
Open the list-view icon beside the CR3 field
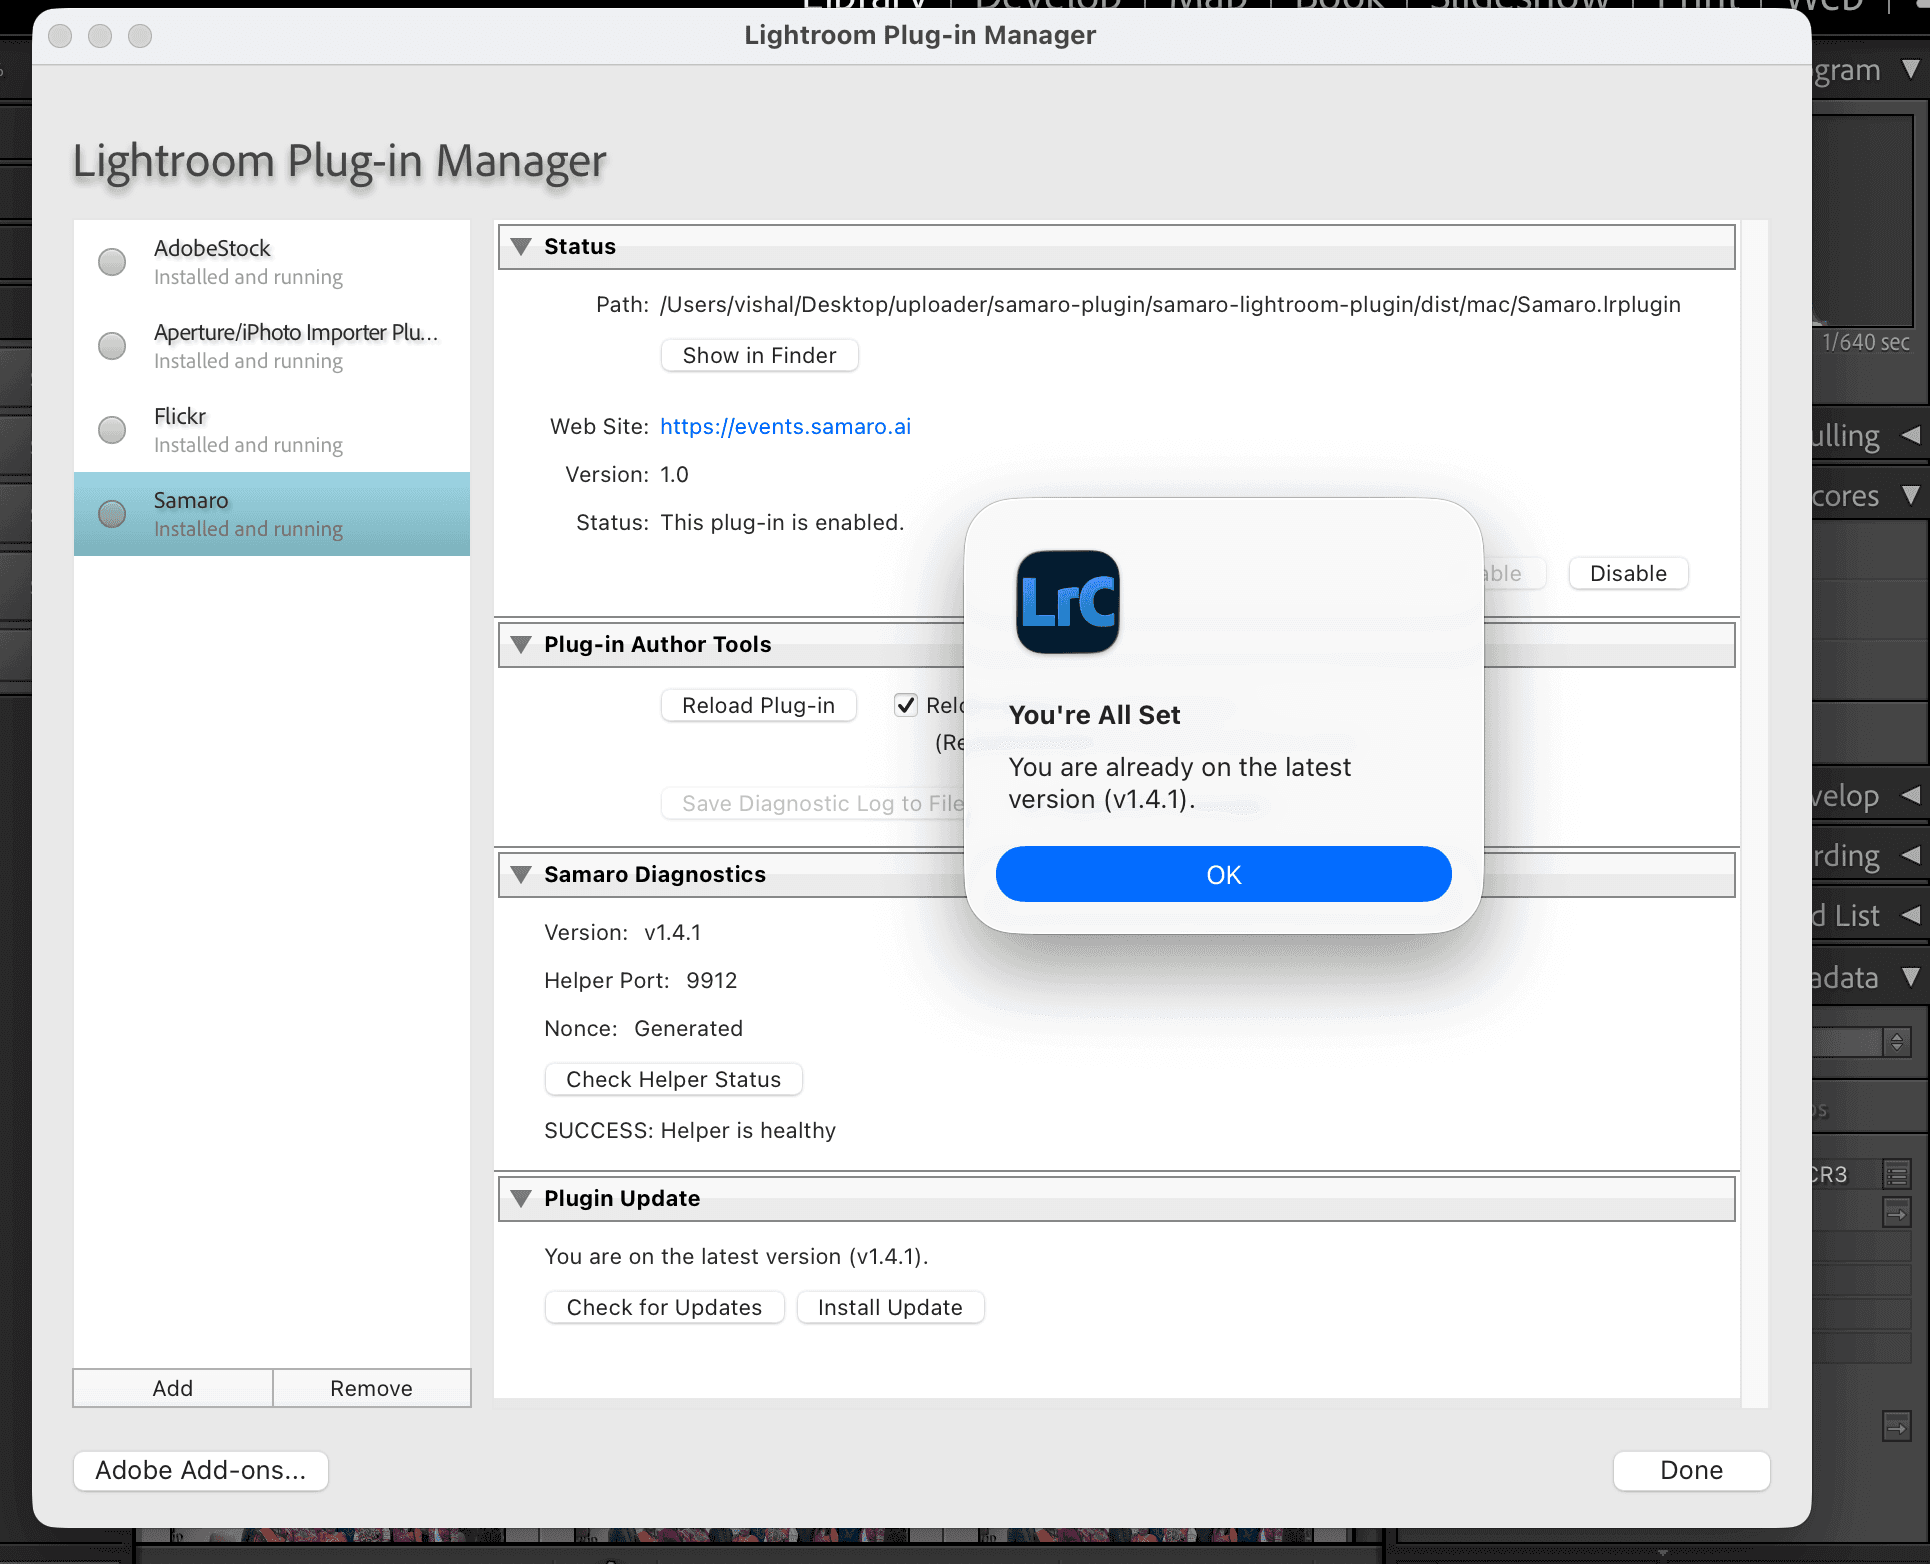pos(1896,1174)
